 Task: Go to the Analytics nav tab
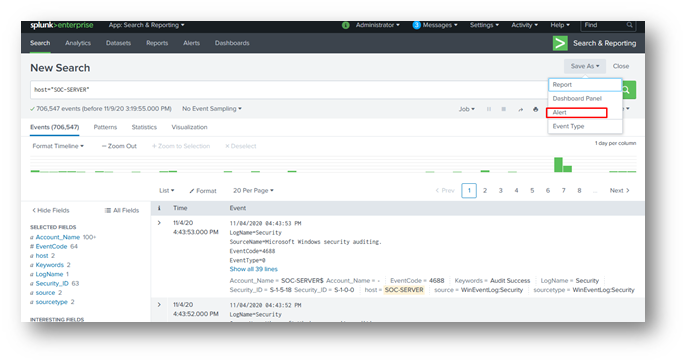tap(78, 43)
